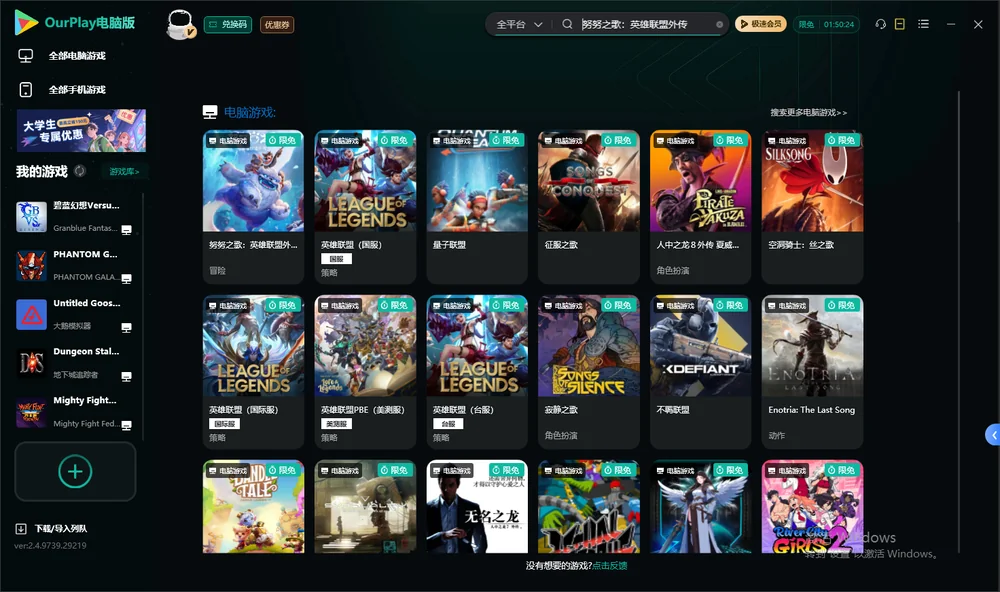1000x592 pixels.
Task: Open the 英雄联盟PBE (美测服) card
Action: point(365,372)
